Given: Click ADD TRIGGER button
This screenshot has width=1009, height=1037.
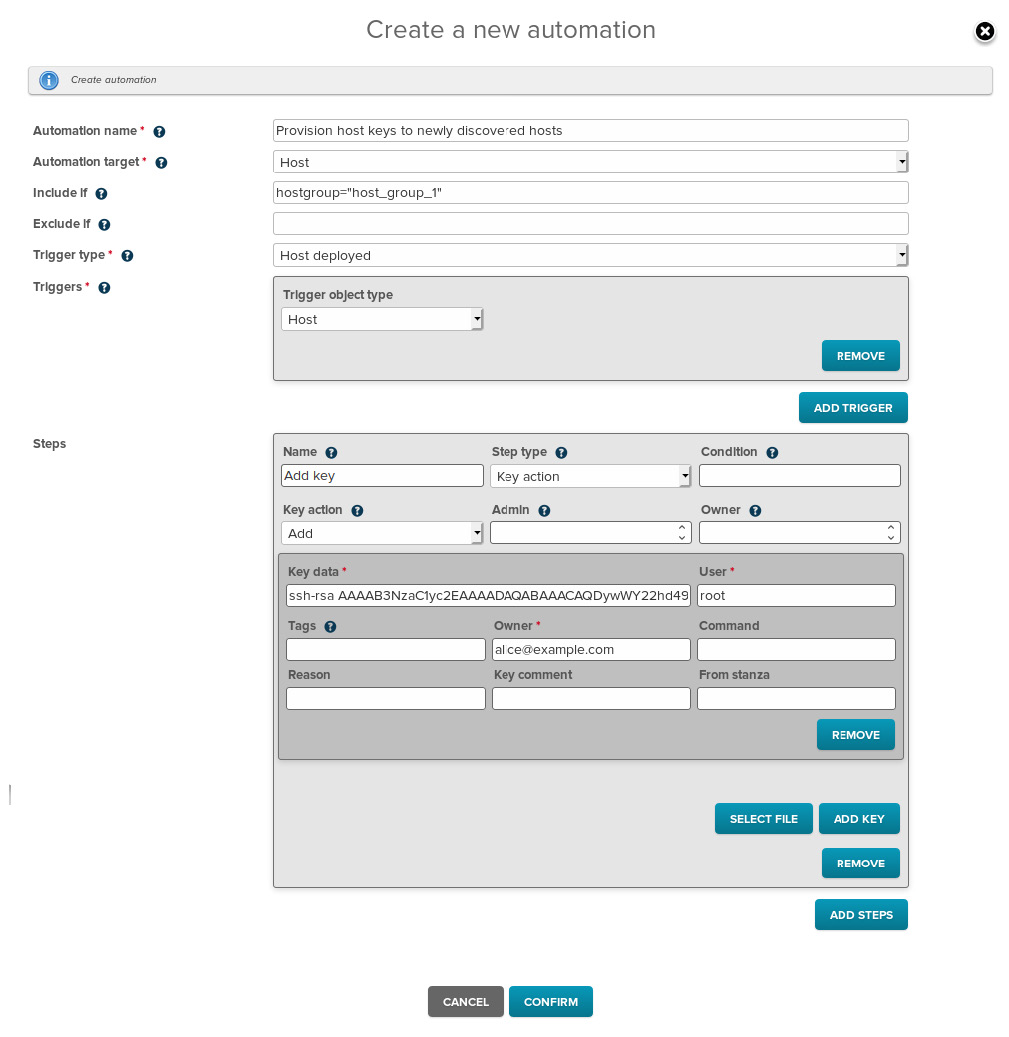Looking at the screenshot, I should tap(853, 408).
